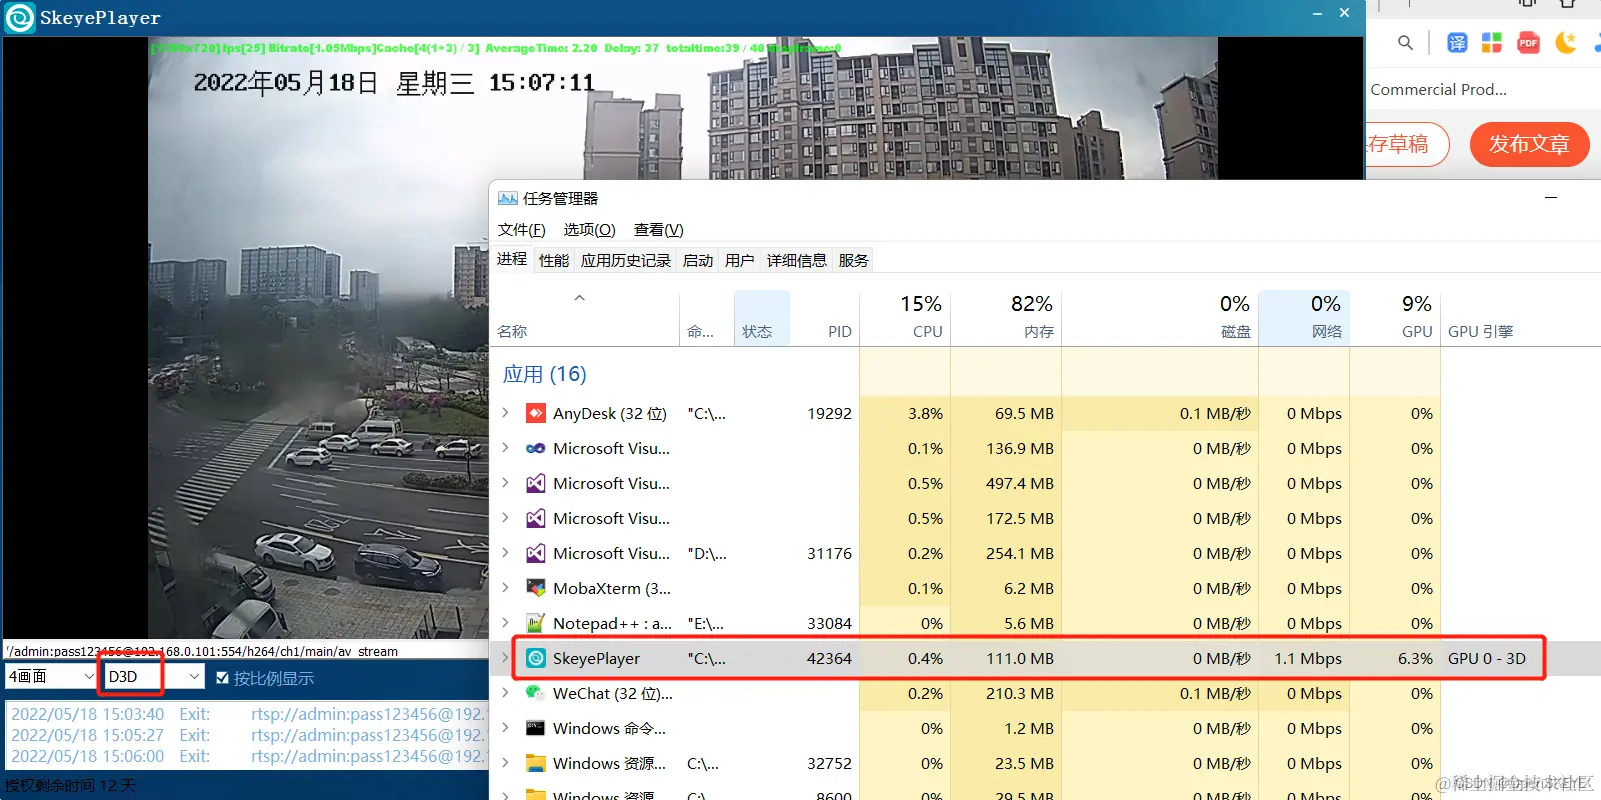Switch to the 用户 tab
1601x800 pixels.
click(740, 261)
